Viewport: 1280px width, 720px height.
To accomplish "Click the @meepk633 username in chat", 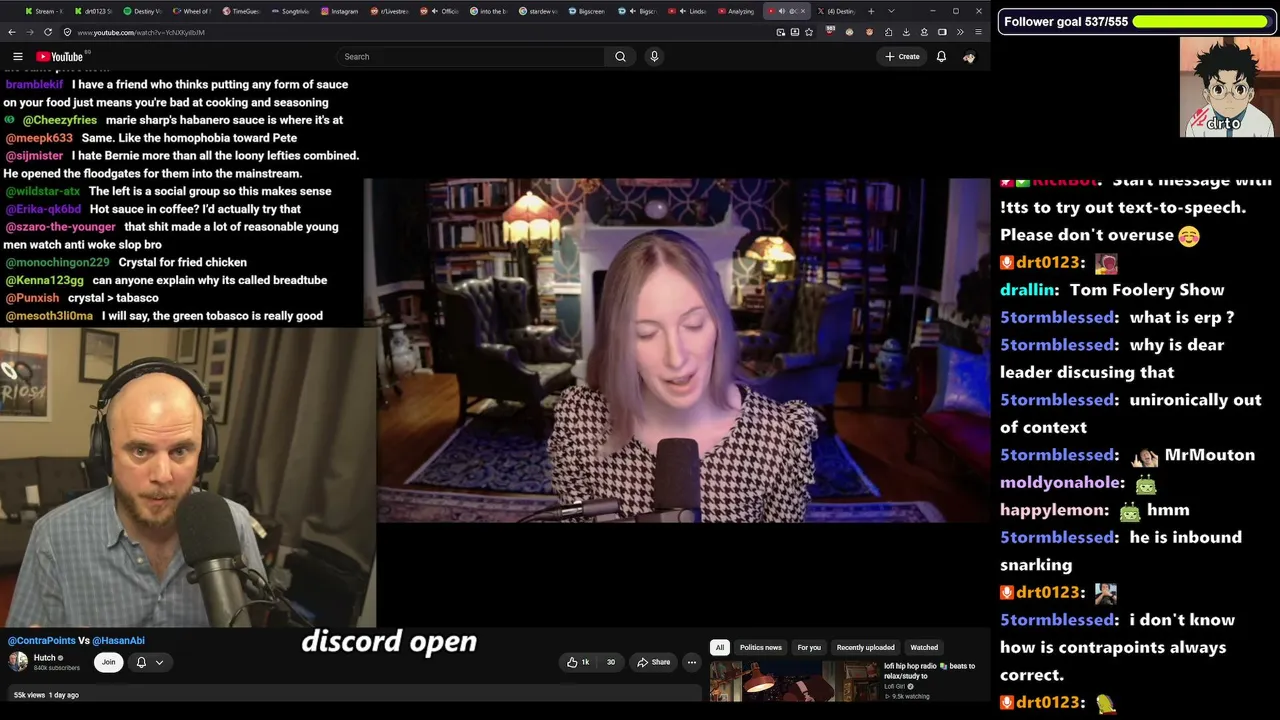I will [39, 138].
